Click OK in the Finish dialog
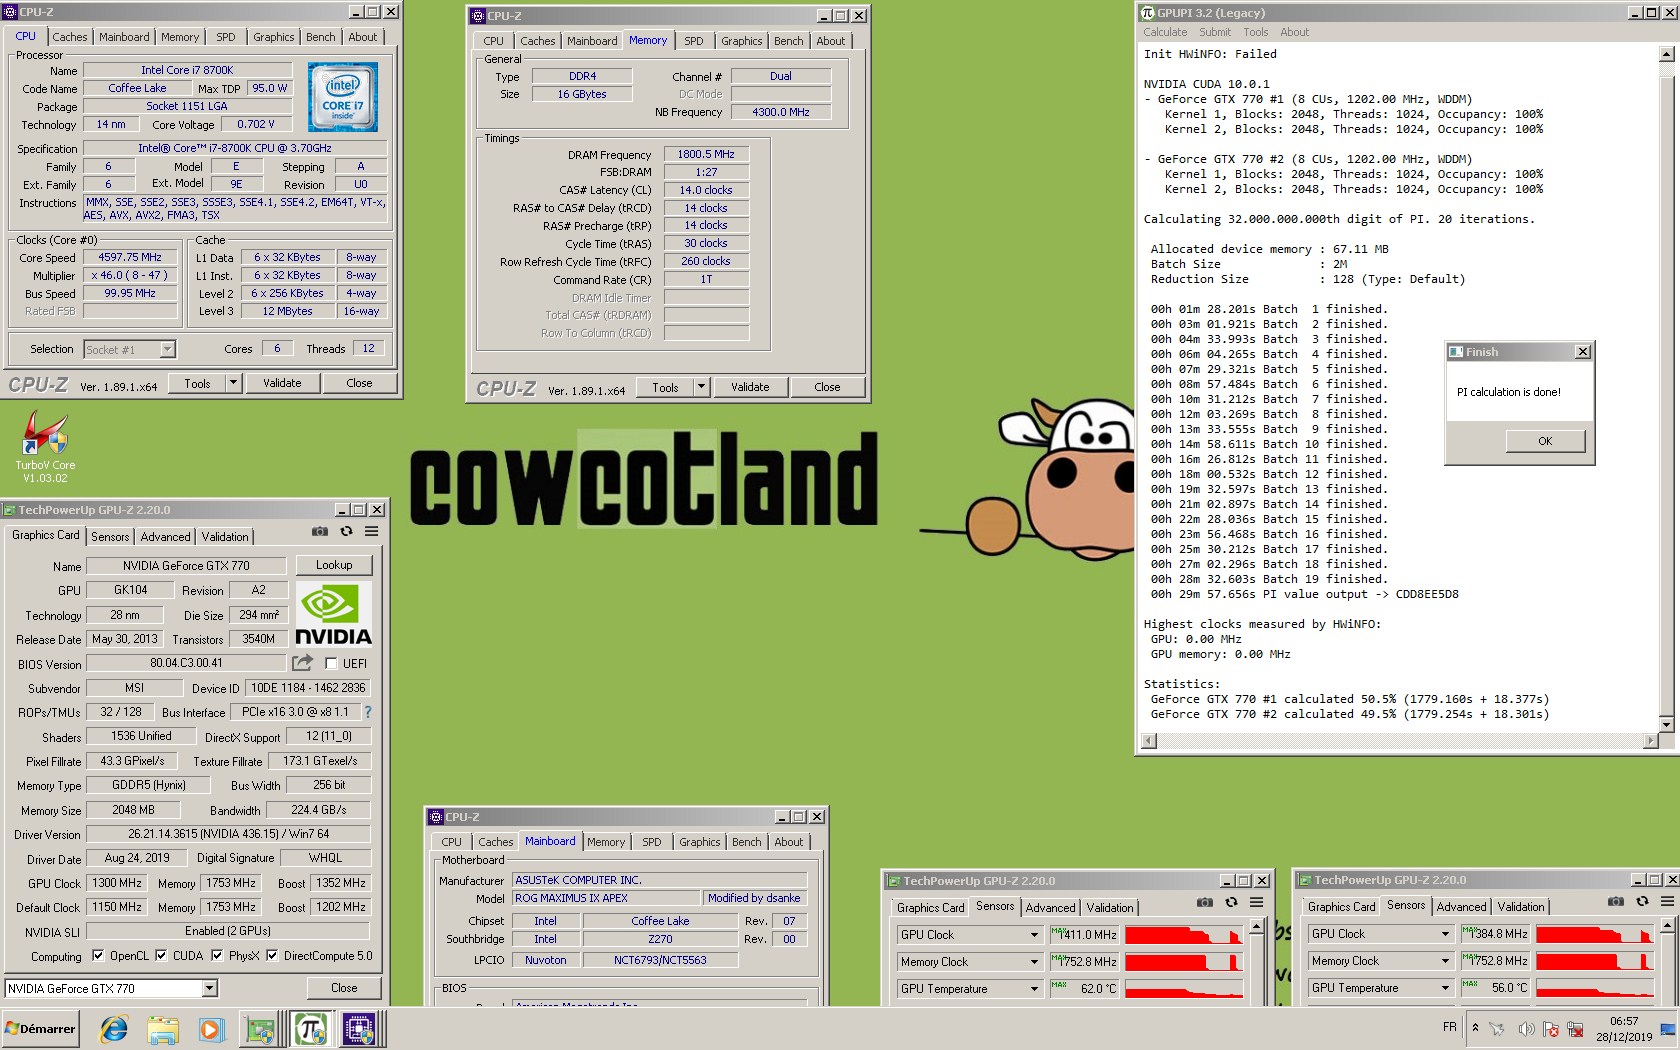1680x1050 pixels. click(1545, 441)
